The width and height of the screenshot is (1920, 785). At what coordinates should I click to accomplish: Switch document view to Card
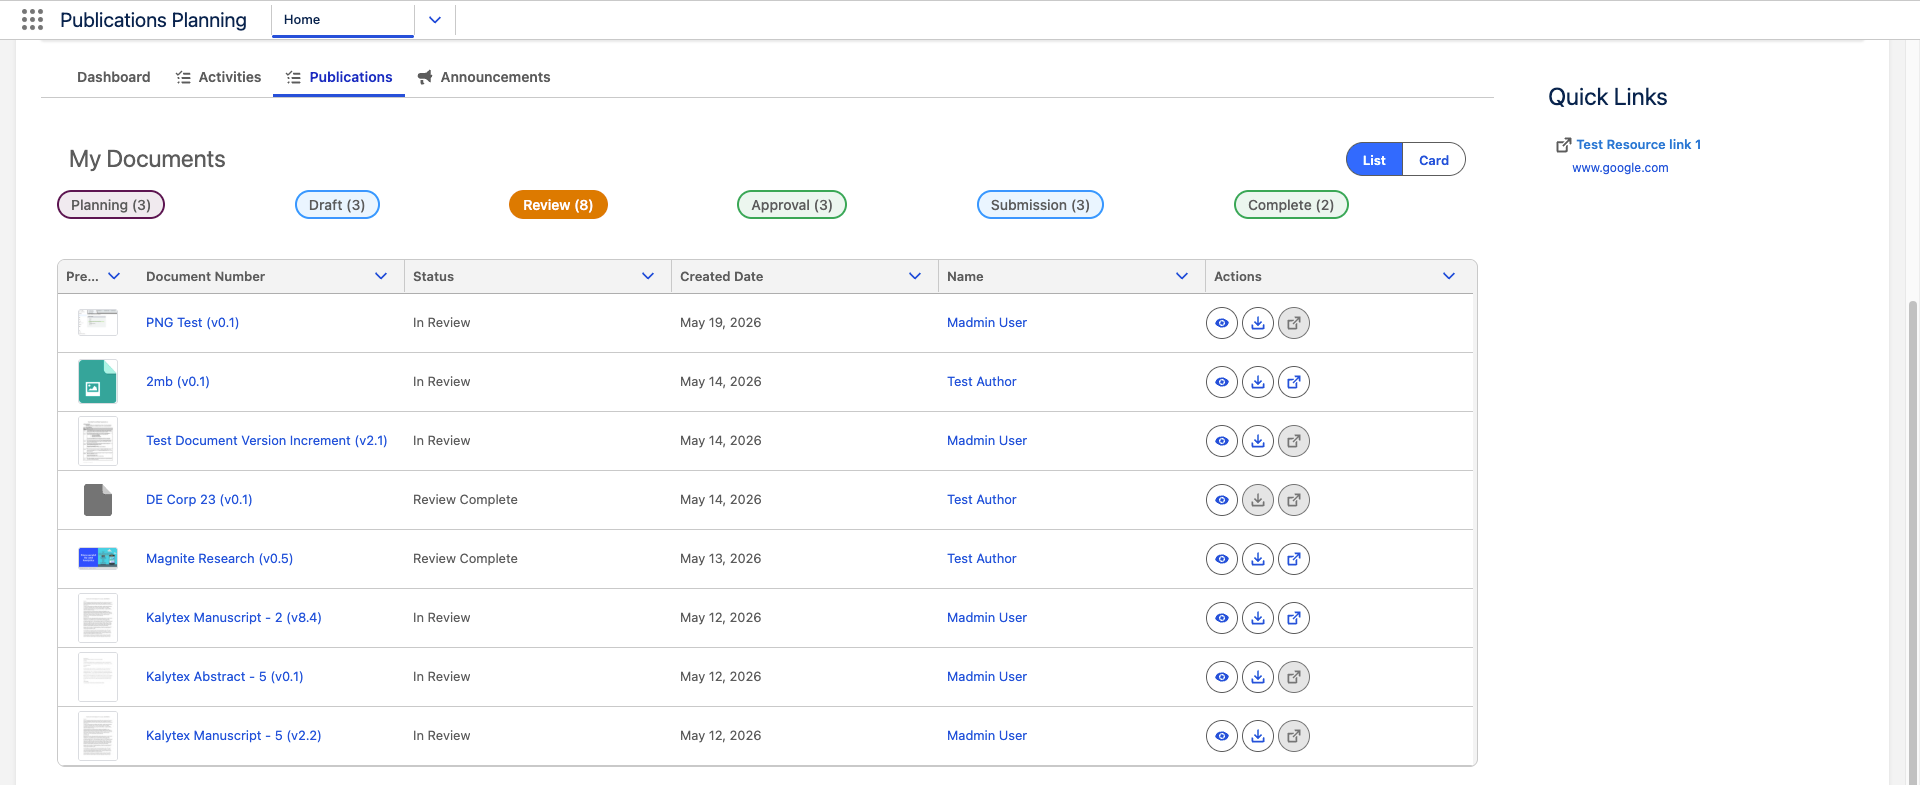pyautogui.click(x=1434, y=160)
